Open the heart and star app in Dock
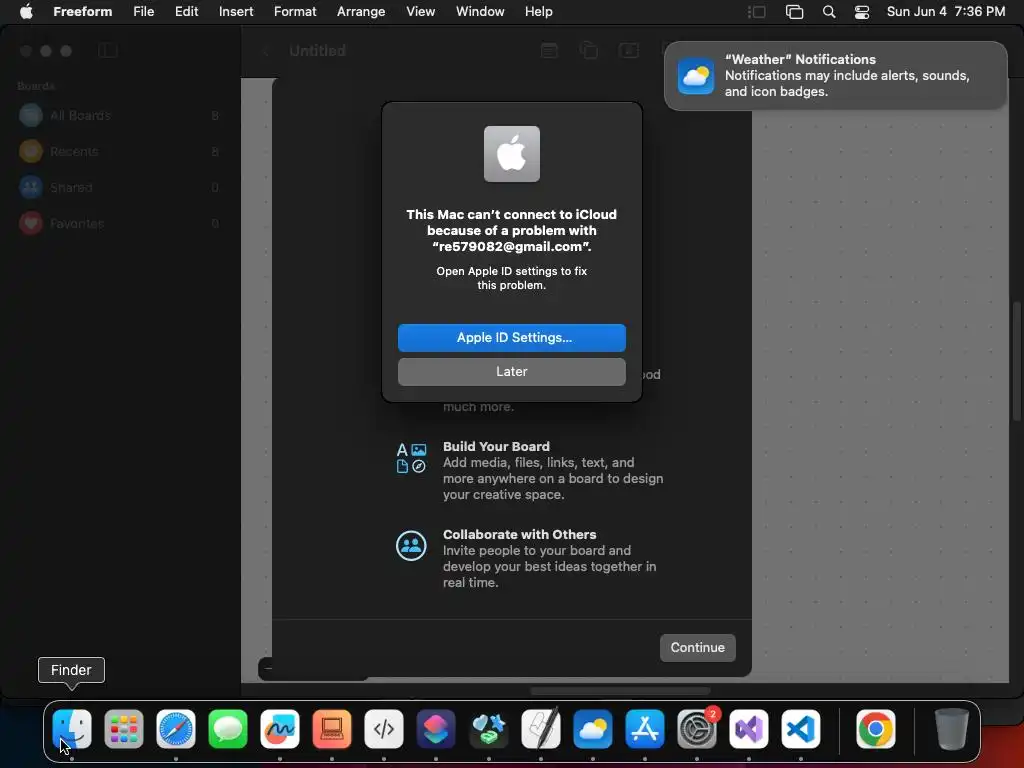The image size is (1024, 768). 488,729
